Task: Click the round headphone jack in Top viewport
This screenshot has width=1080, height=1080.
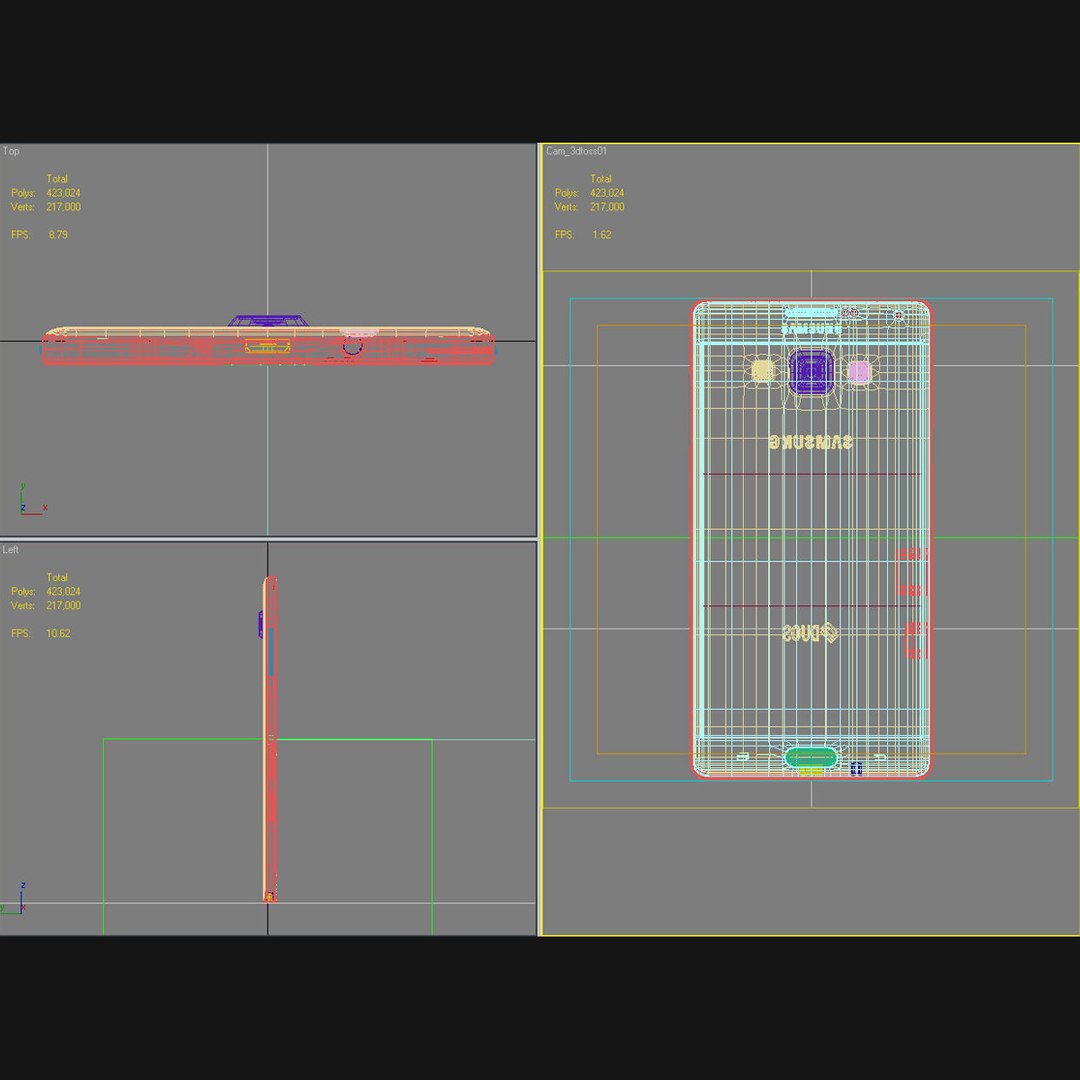Action: [x=352, y=346]
